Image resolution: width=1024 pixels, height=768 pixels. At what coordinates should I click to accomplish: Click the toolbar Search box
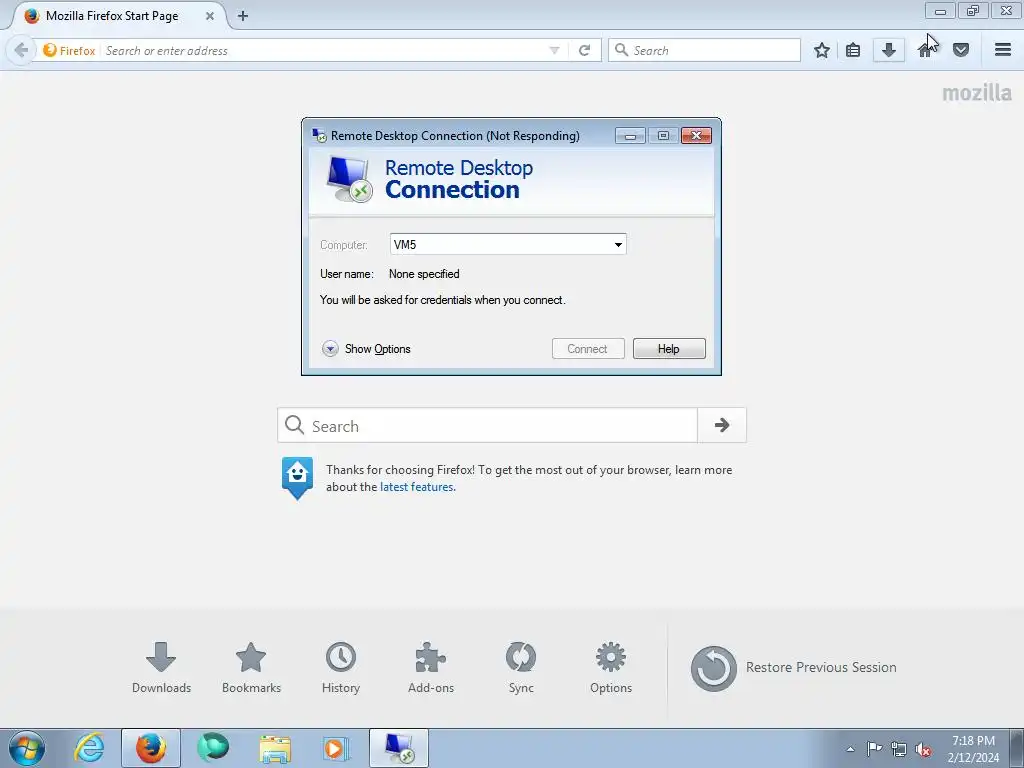click(x=705, y=50)
